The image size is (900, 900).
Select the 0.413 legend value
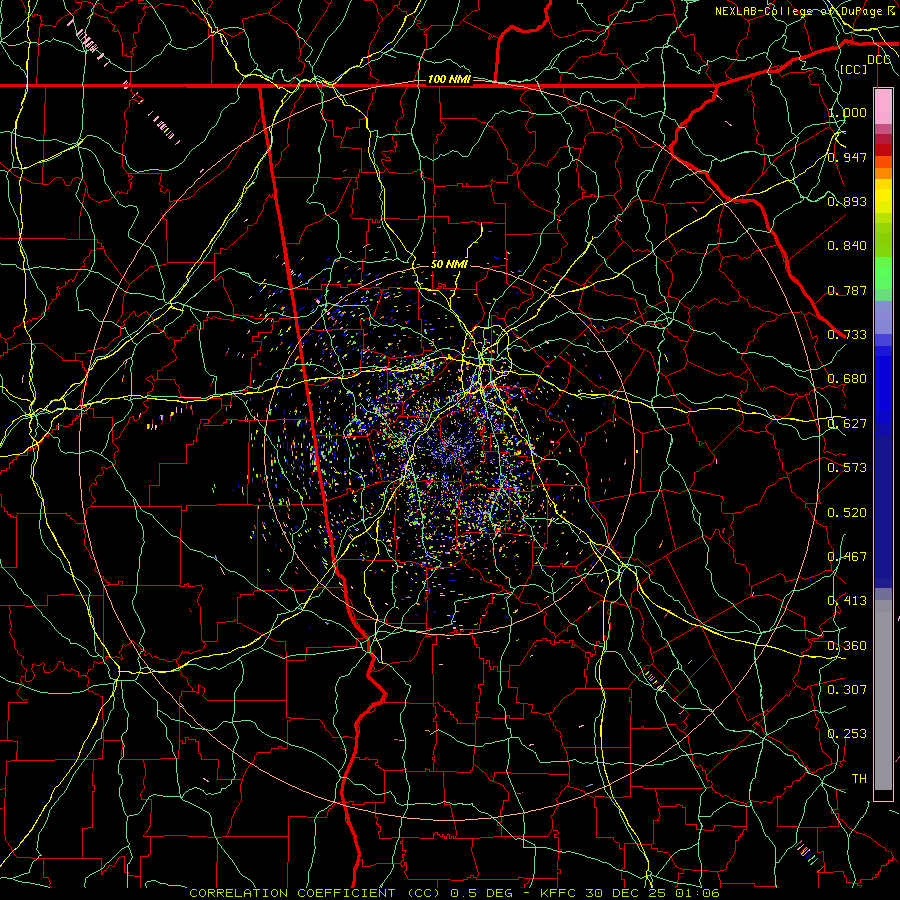tap(847, 600)
